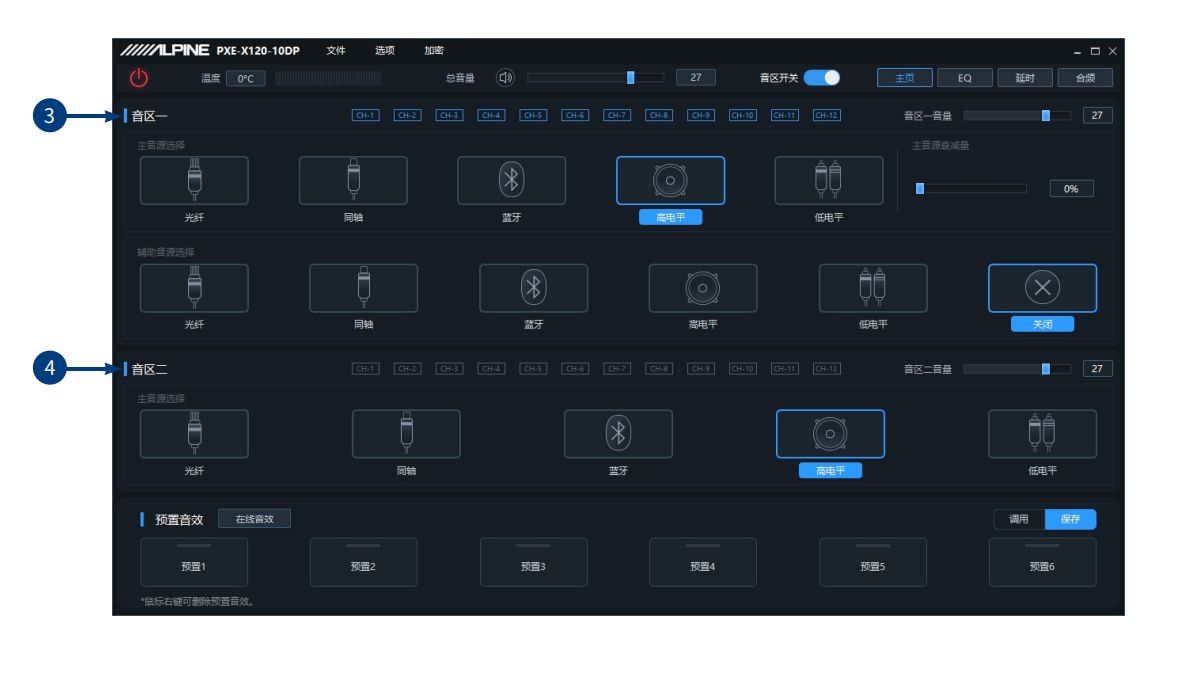Screen dimensions: 1200x691
Task: Select preset slot 预置1
Action: (x=194, y=562)
